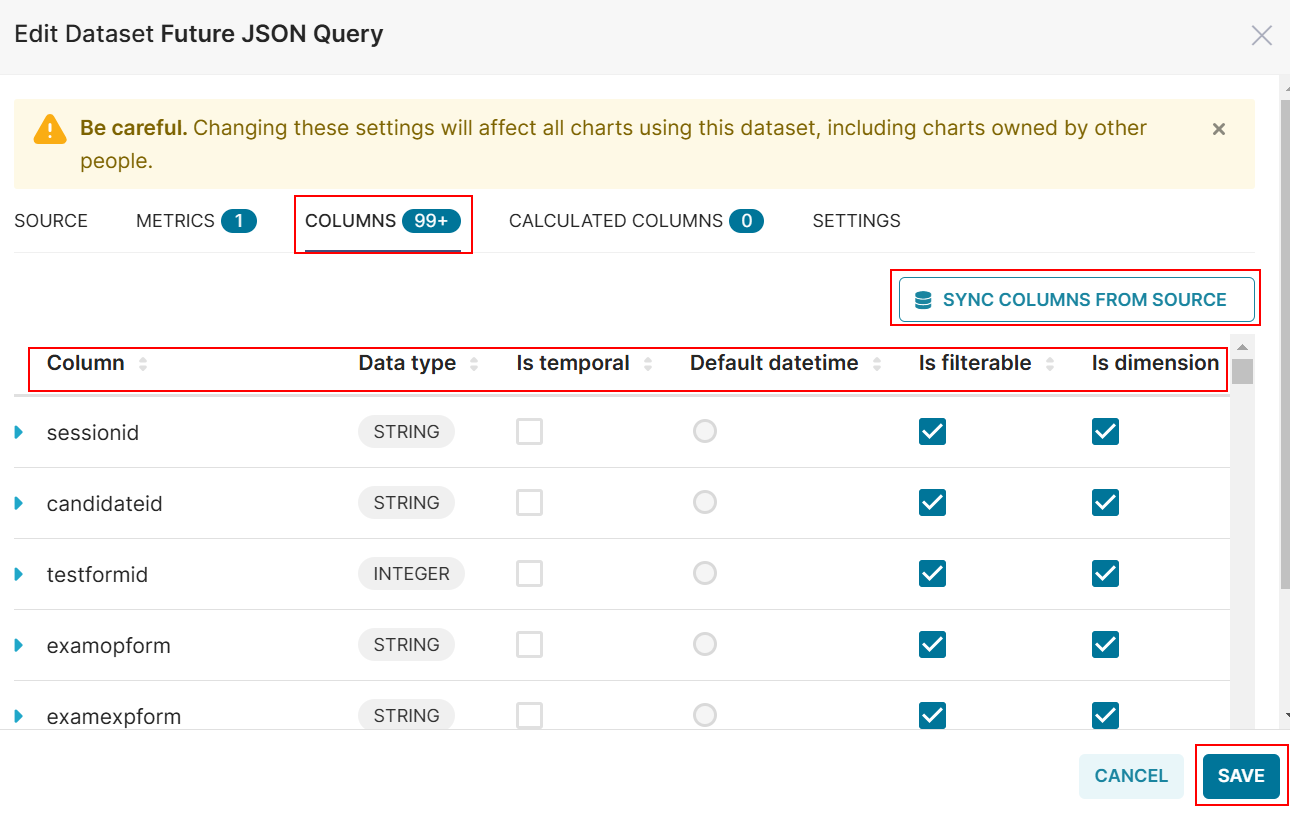Screen dimensions: 1290x817
Task: Expand the examexpform column row
Action: [19, 716]
